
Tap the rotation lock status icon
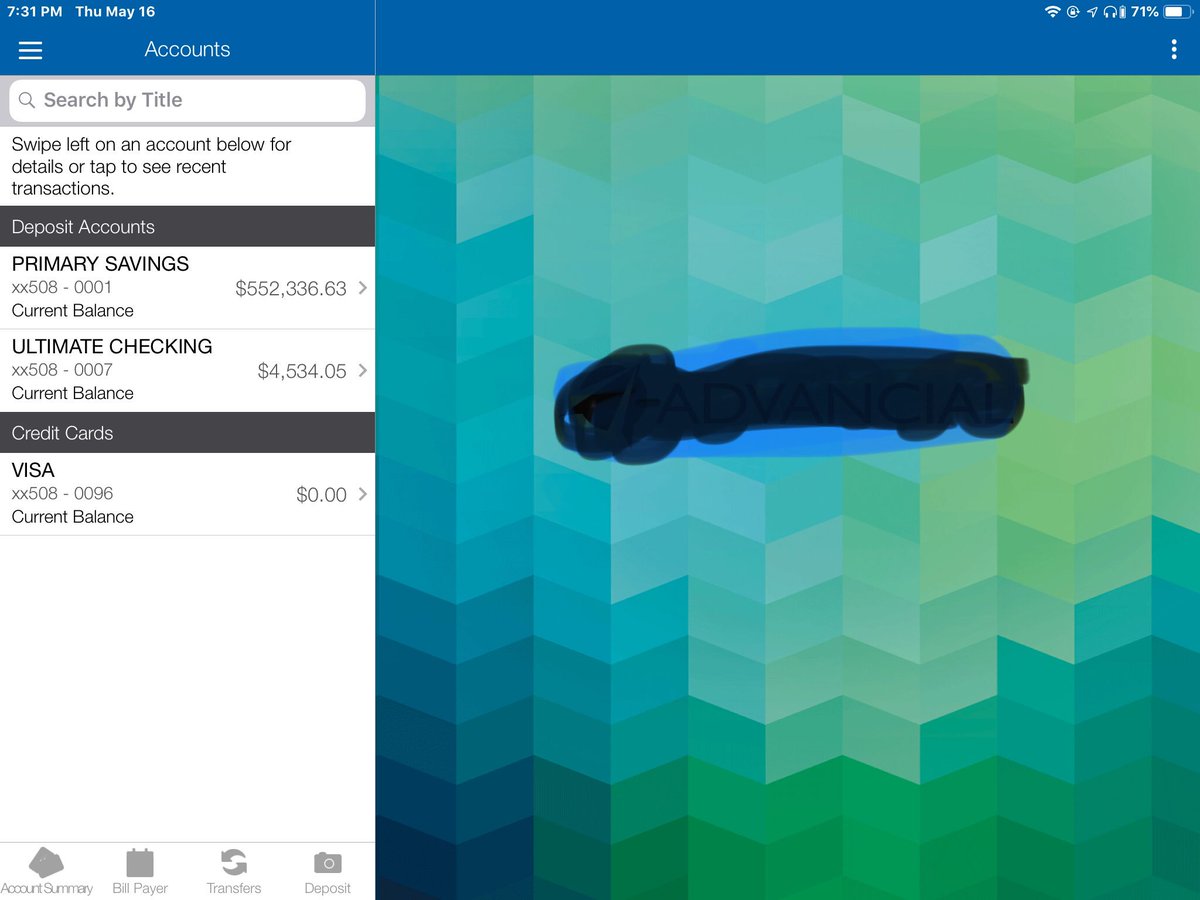pos(1073,12)
